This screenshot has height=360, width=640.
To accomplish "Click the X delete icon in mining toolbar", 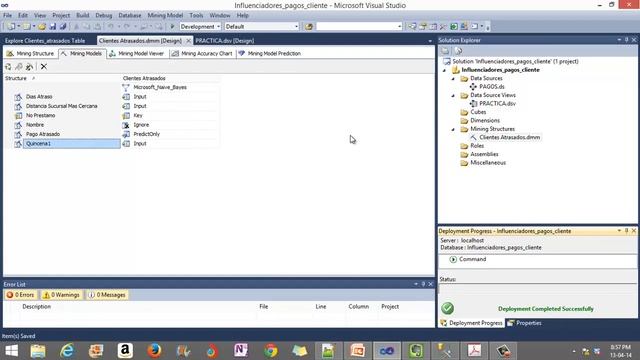I will (44, 67).
